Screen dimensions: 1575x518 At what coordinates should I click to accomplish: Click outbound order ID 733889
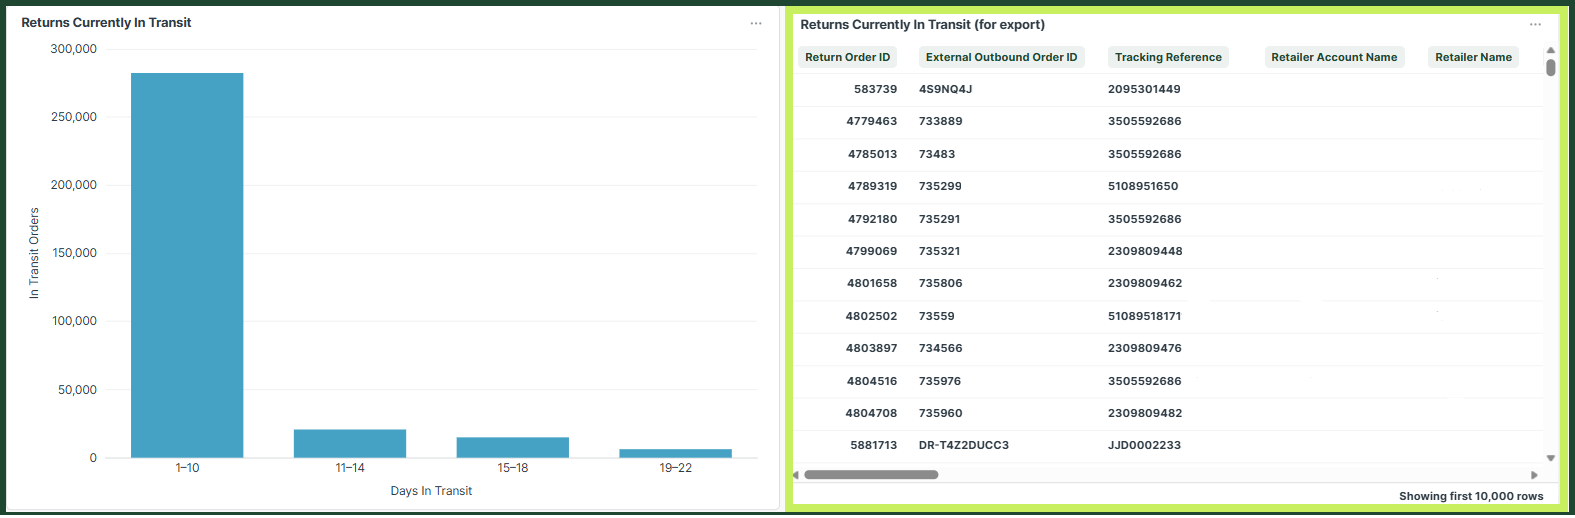(940, 121)
